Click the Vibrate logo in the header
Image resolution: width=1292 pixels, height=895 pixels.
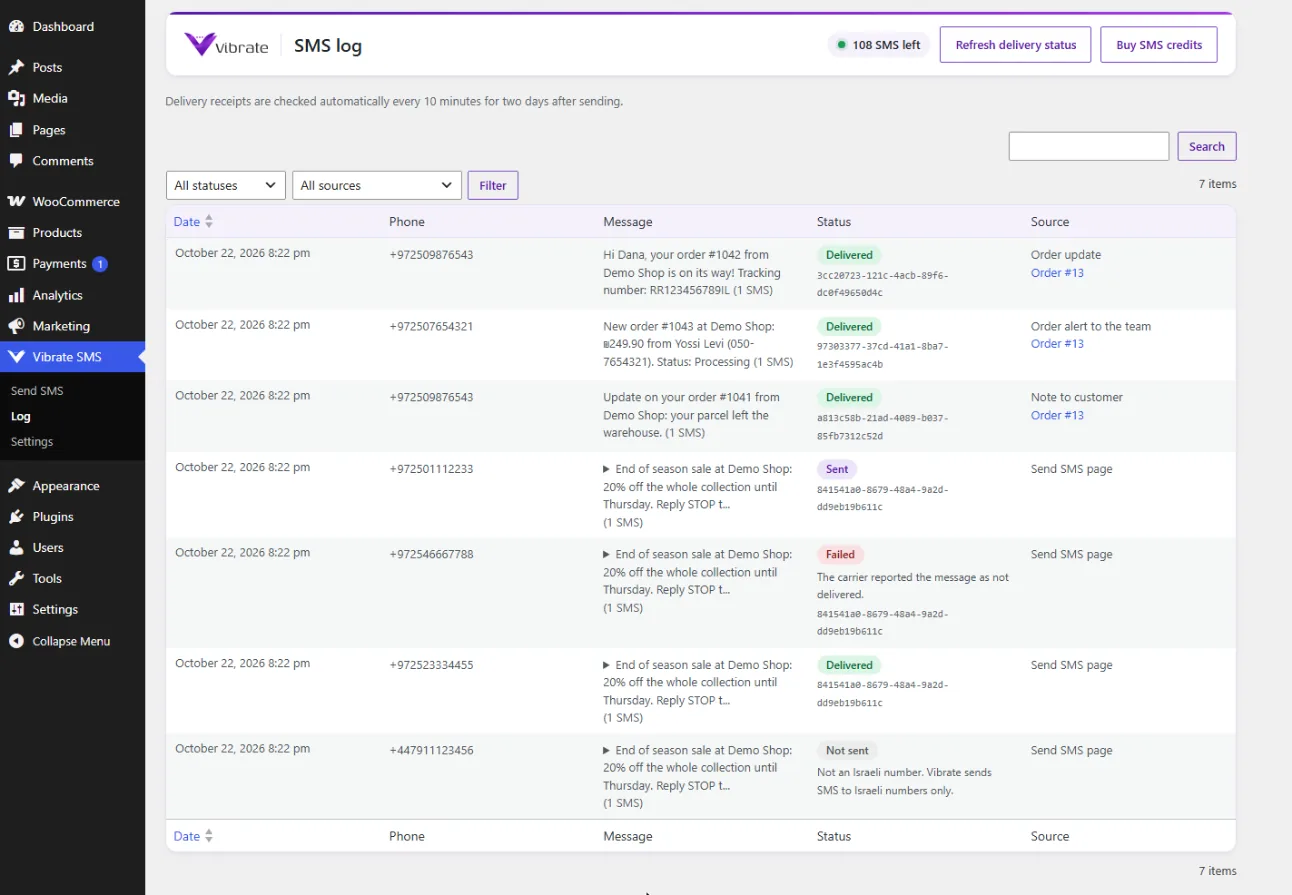point(226,45)
